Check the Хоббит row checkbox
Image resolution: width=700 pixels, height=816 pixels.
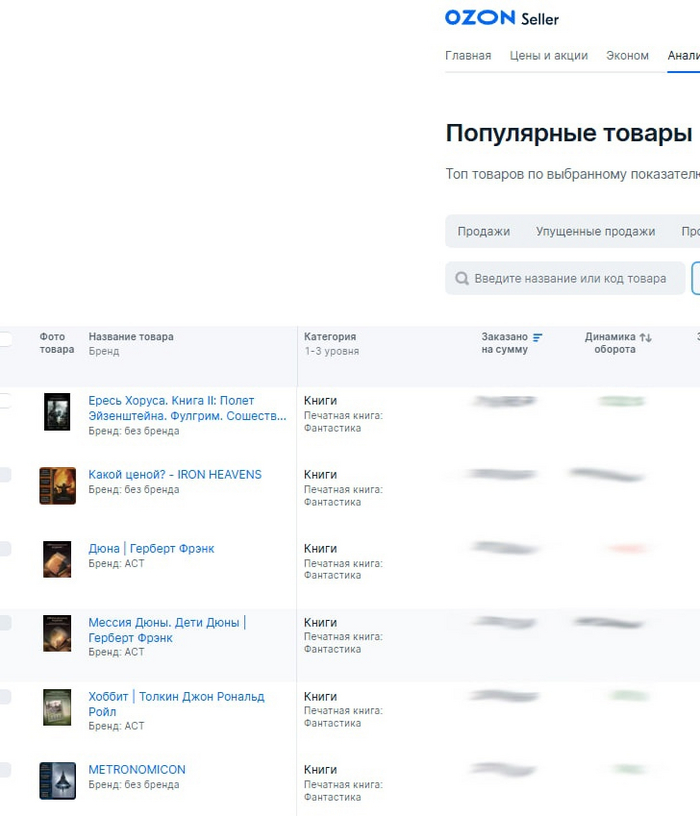5,696
